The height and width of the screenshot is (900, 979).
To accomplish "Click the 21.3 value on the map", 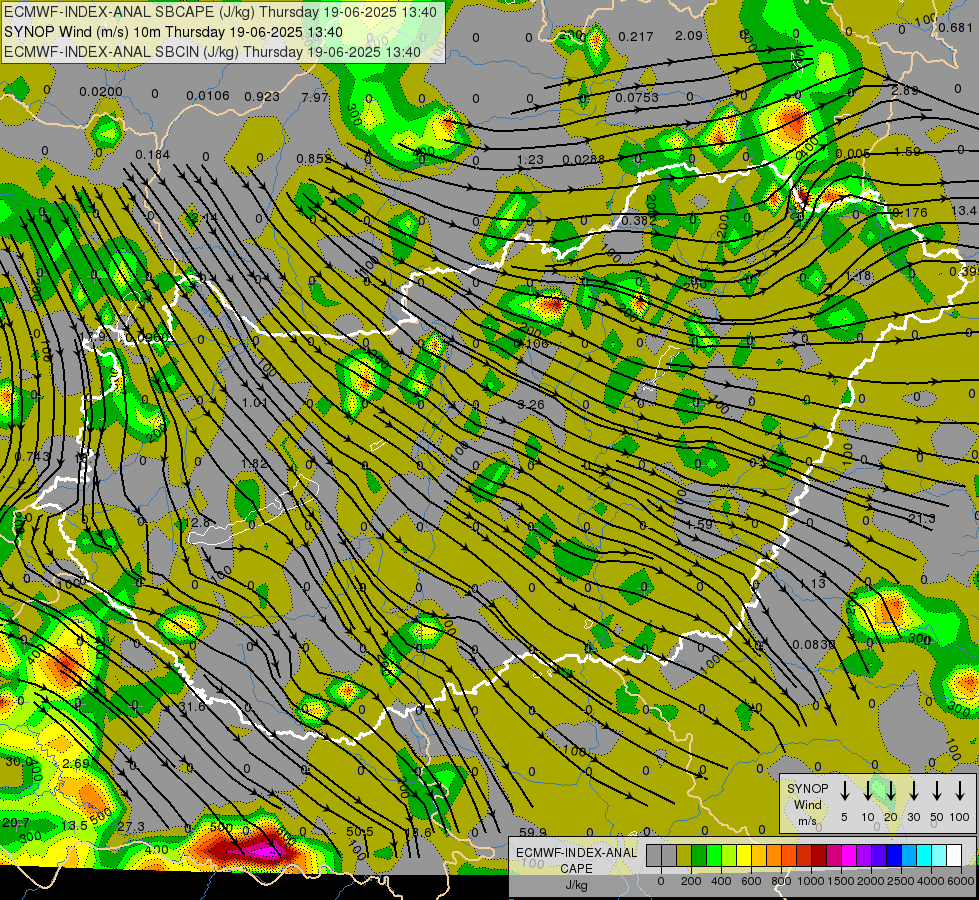I will pyautogui.click(x=922, y=518).
